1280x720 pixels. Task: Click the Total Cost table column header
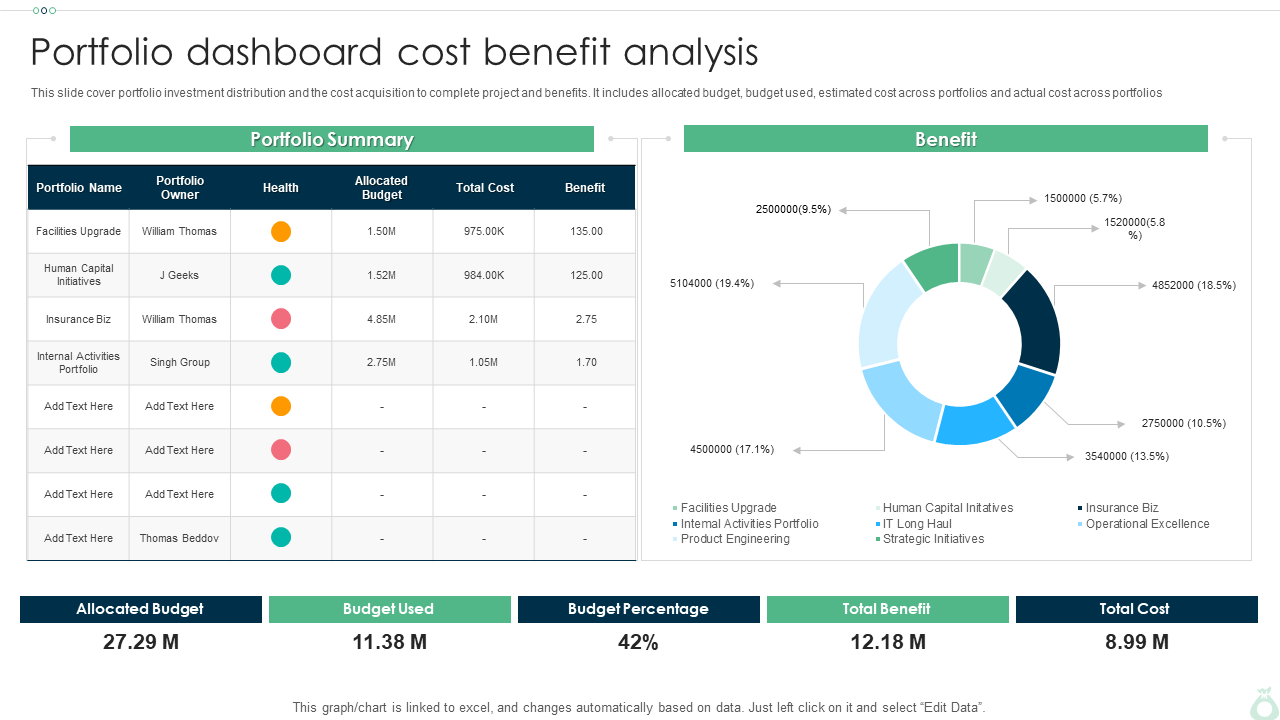coord(484,188)
